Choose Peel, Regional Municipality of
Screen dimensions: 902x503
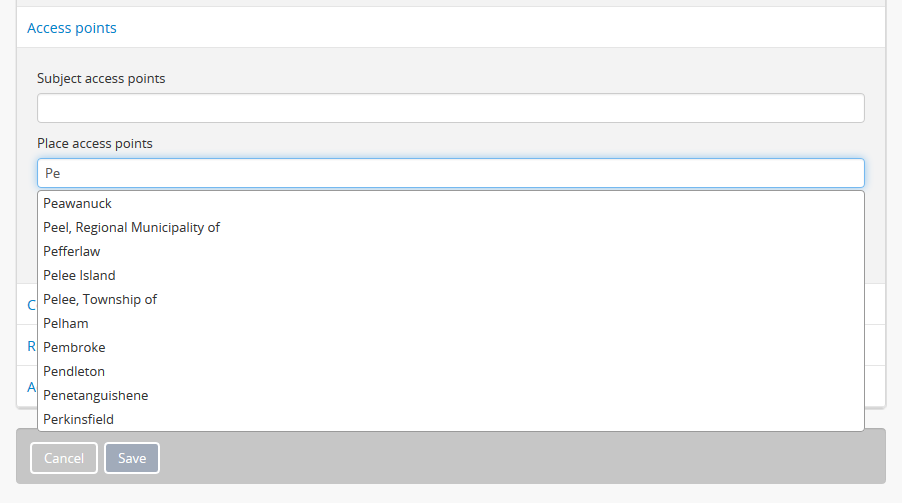tap(132, 227)
